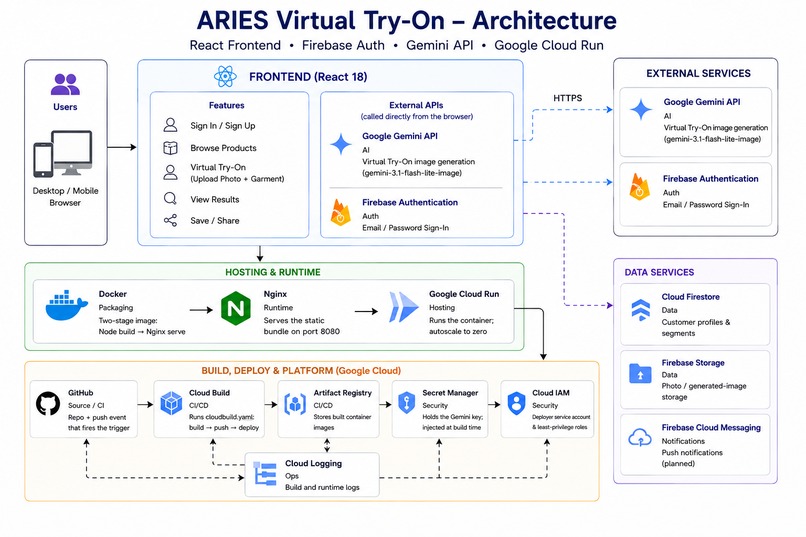Viewport: 806px width, 537px height.
Task: Click the 'External APIs' box heading
Action: 416,105
